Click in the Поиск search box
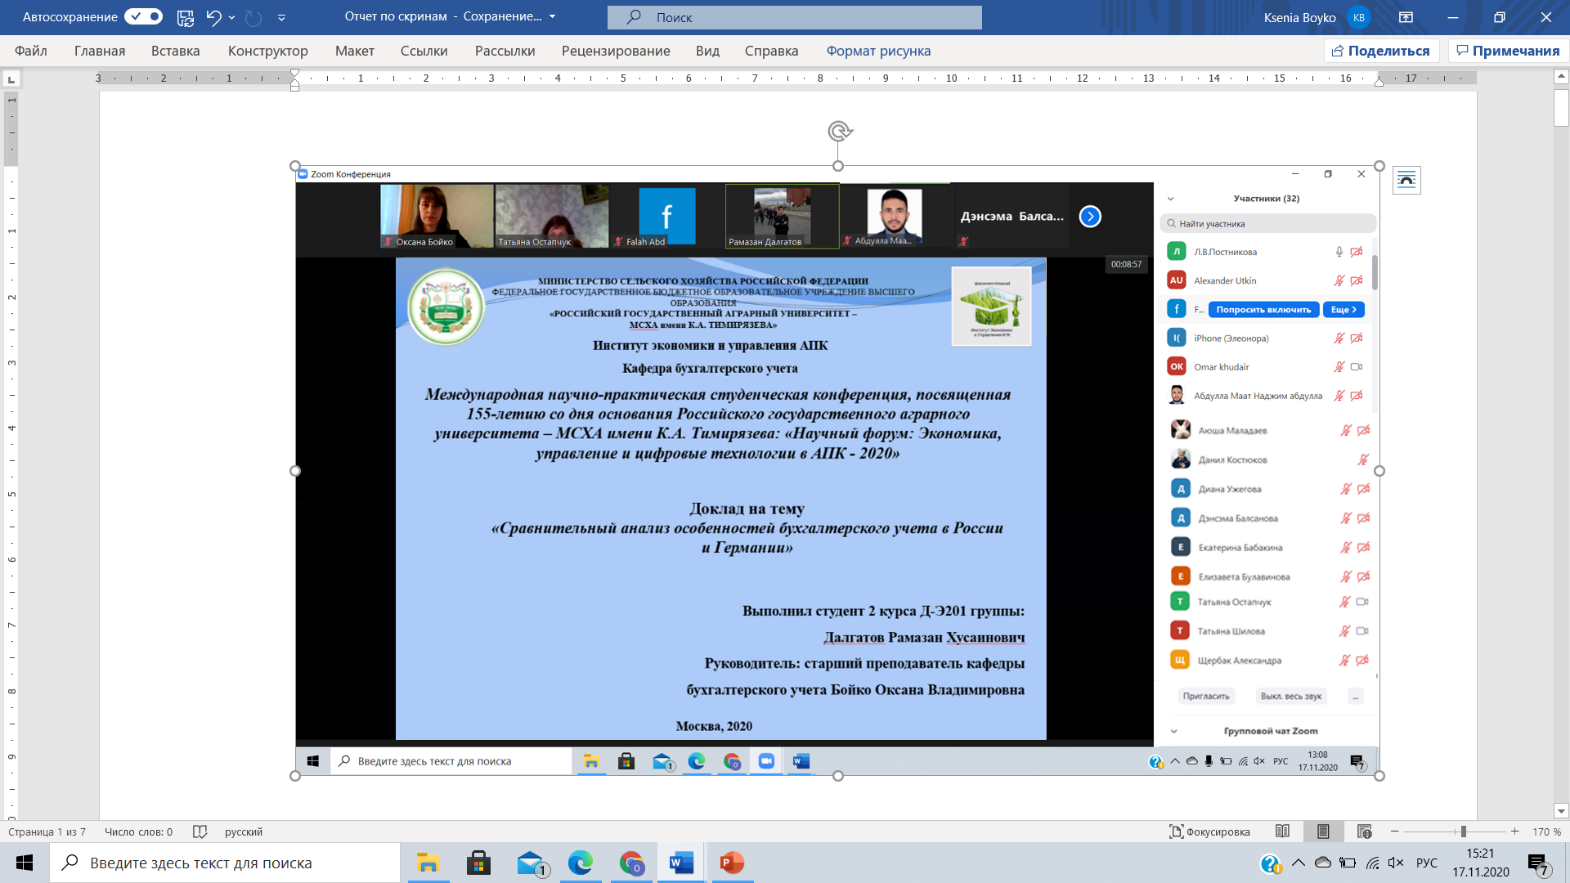Image resolution: width=1570 pixels, height=883 pixels. 795,17
